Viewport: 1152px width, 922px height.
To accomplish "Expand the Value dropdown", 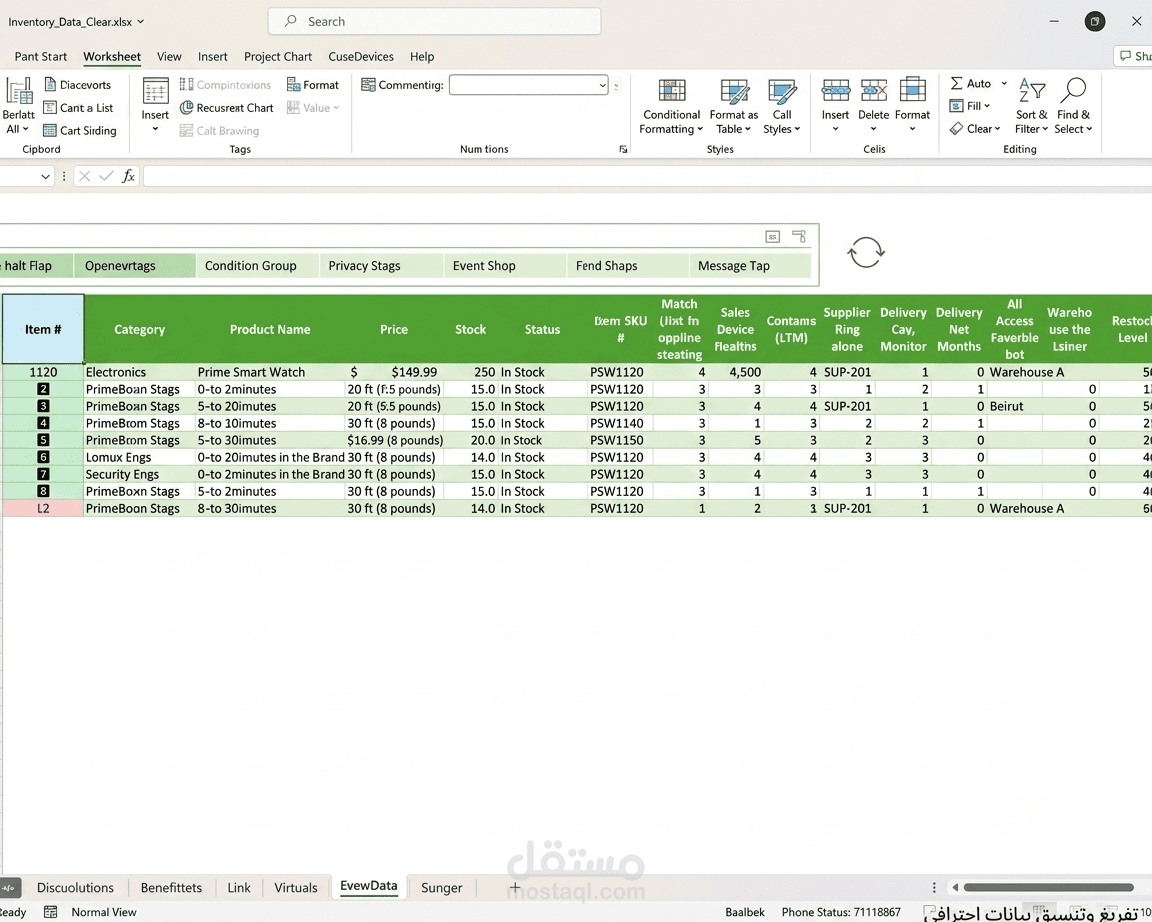I will pos(336,108).
